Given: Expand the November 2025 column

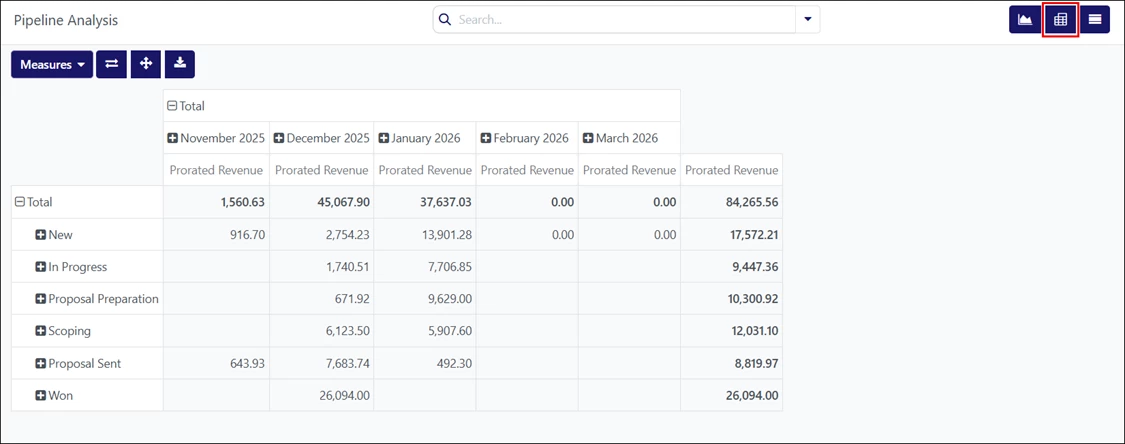Looking at the screenshot, I should (x=216, y=138).
